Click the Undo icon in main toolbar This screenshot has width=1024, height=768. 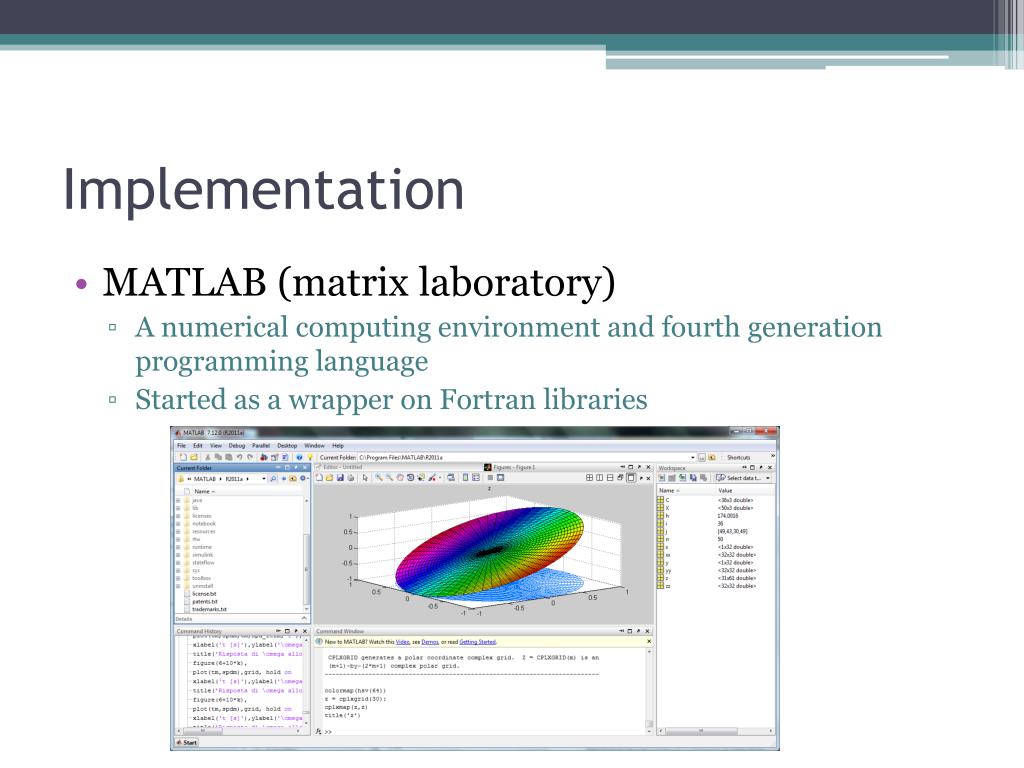click(x=240, y=457)
